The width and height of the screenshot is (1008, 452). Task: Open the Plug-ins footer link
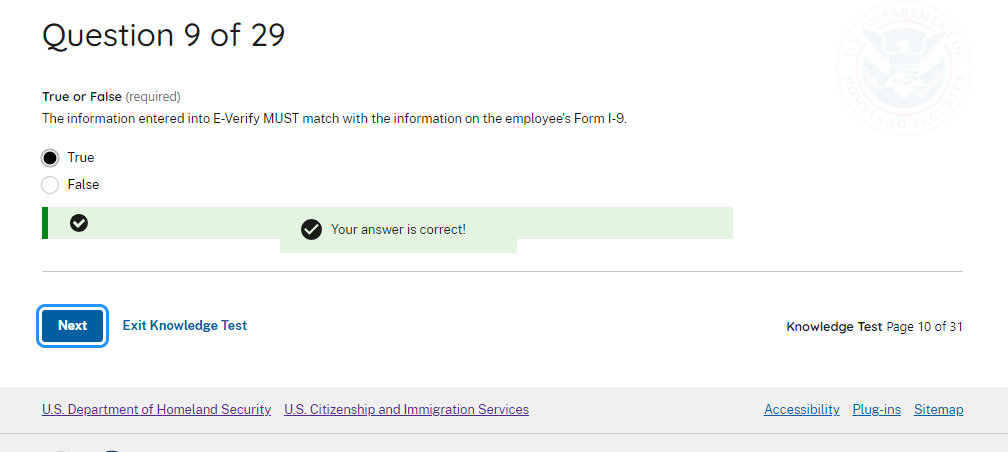click(x=876, y=409)
